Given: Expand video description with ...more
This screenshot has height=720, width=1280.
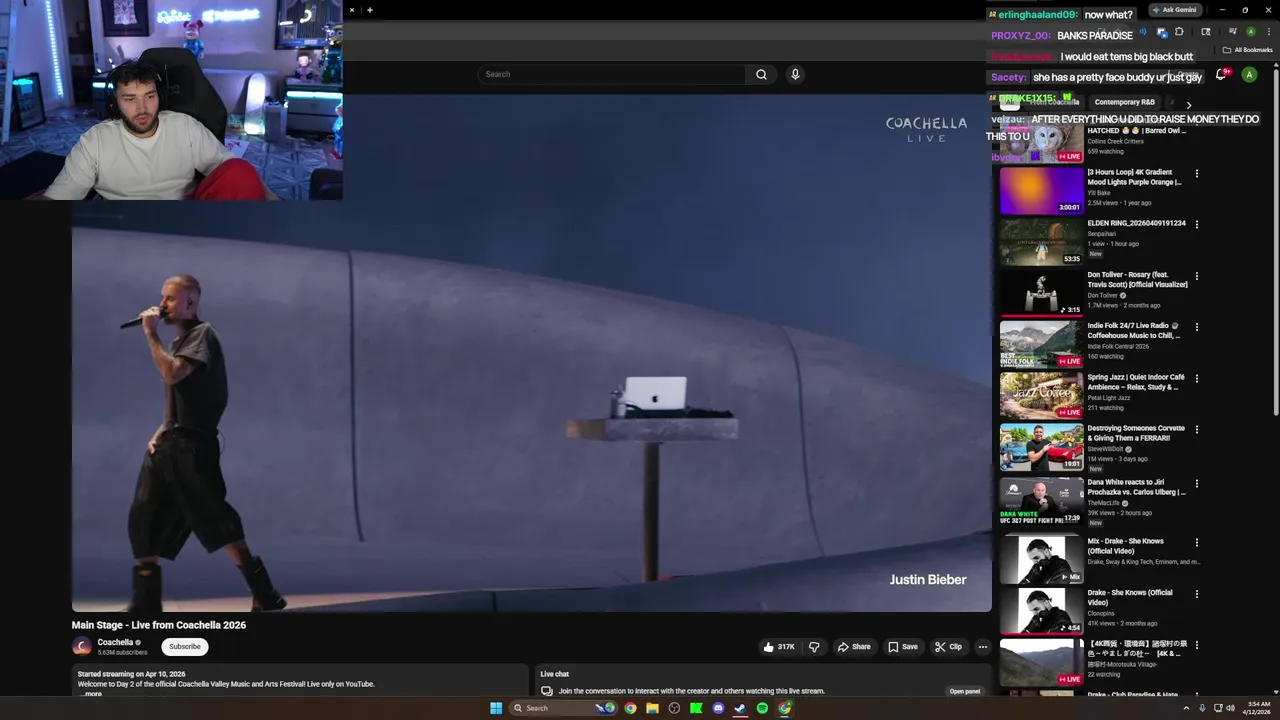Looking at the screenshot, I should point(91,694).
